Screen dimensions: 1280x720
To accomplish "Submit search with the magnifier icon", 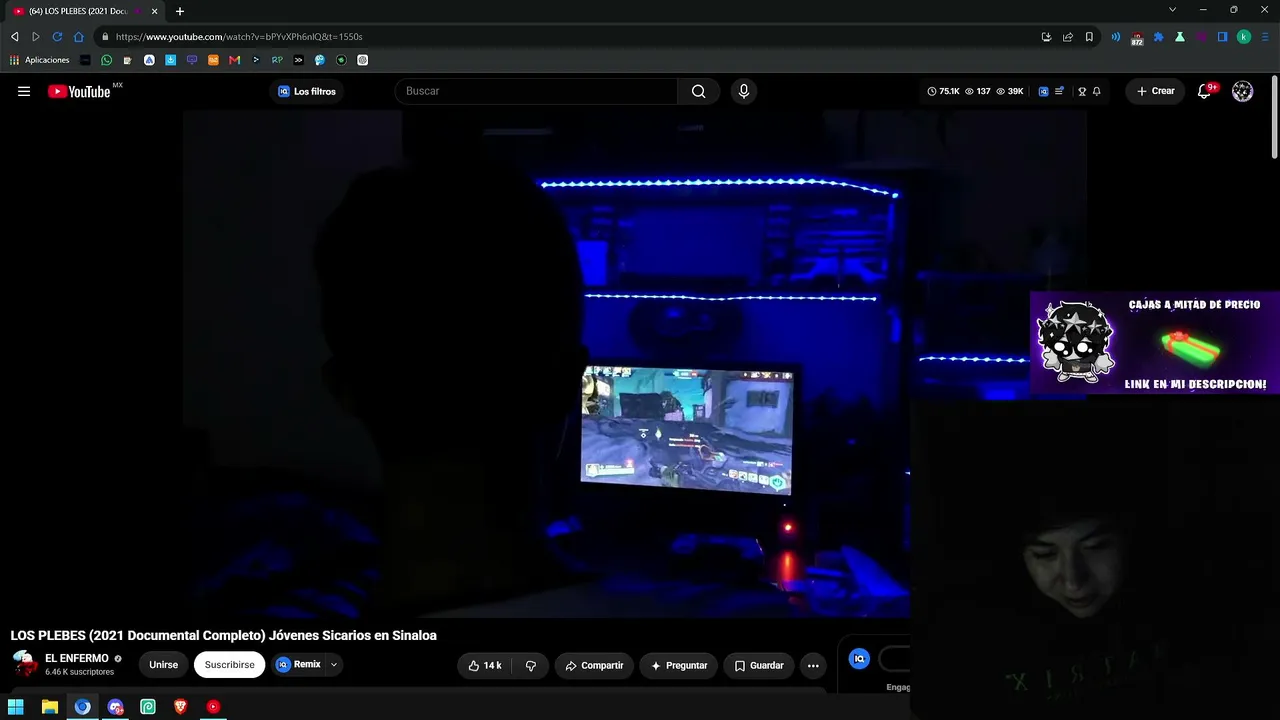I will click(698, 91).
